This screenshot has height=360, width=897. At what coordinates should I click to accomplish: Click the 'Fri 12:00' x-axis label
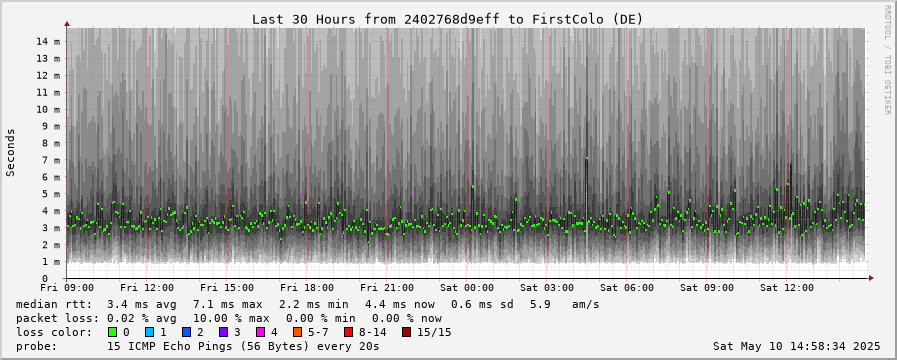pyautogui.click(x=147, y=287)
